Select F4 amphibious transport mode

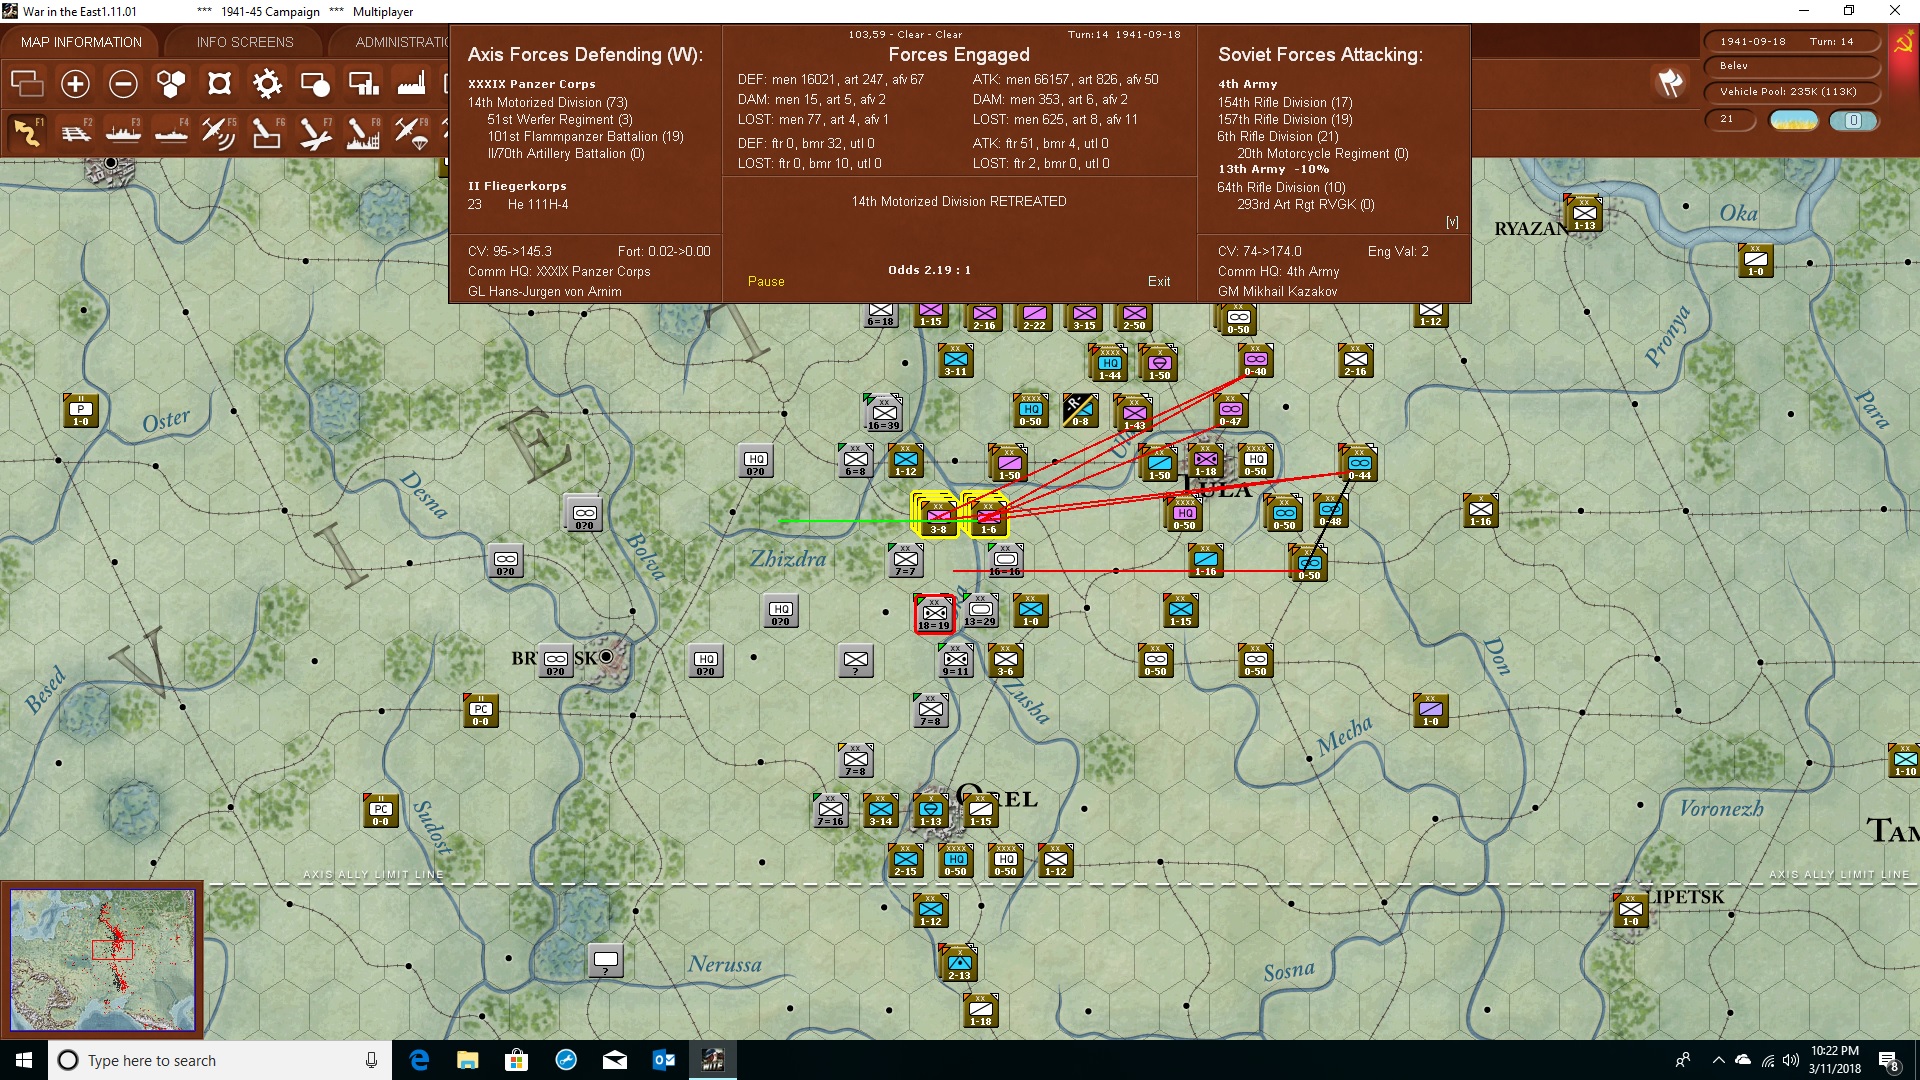point(171,132)
